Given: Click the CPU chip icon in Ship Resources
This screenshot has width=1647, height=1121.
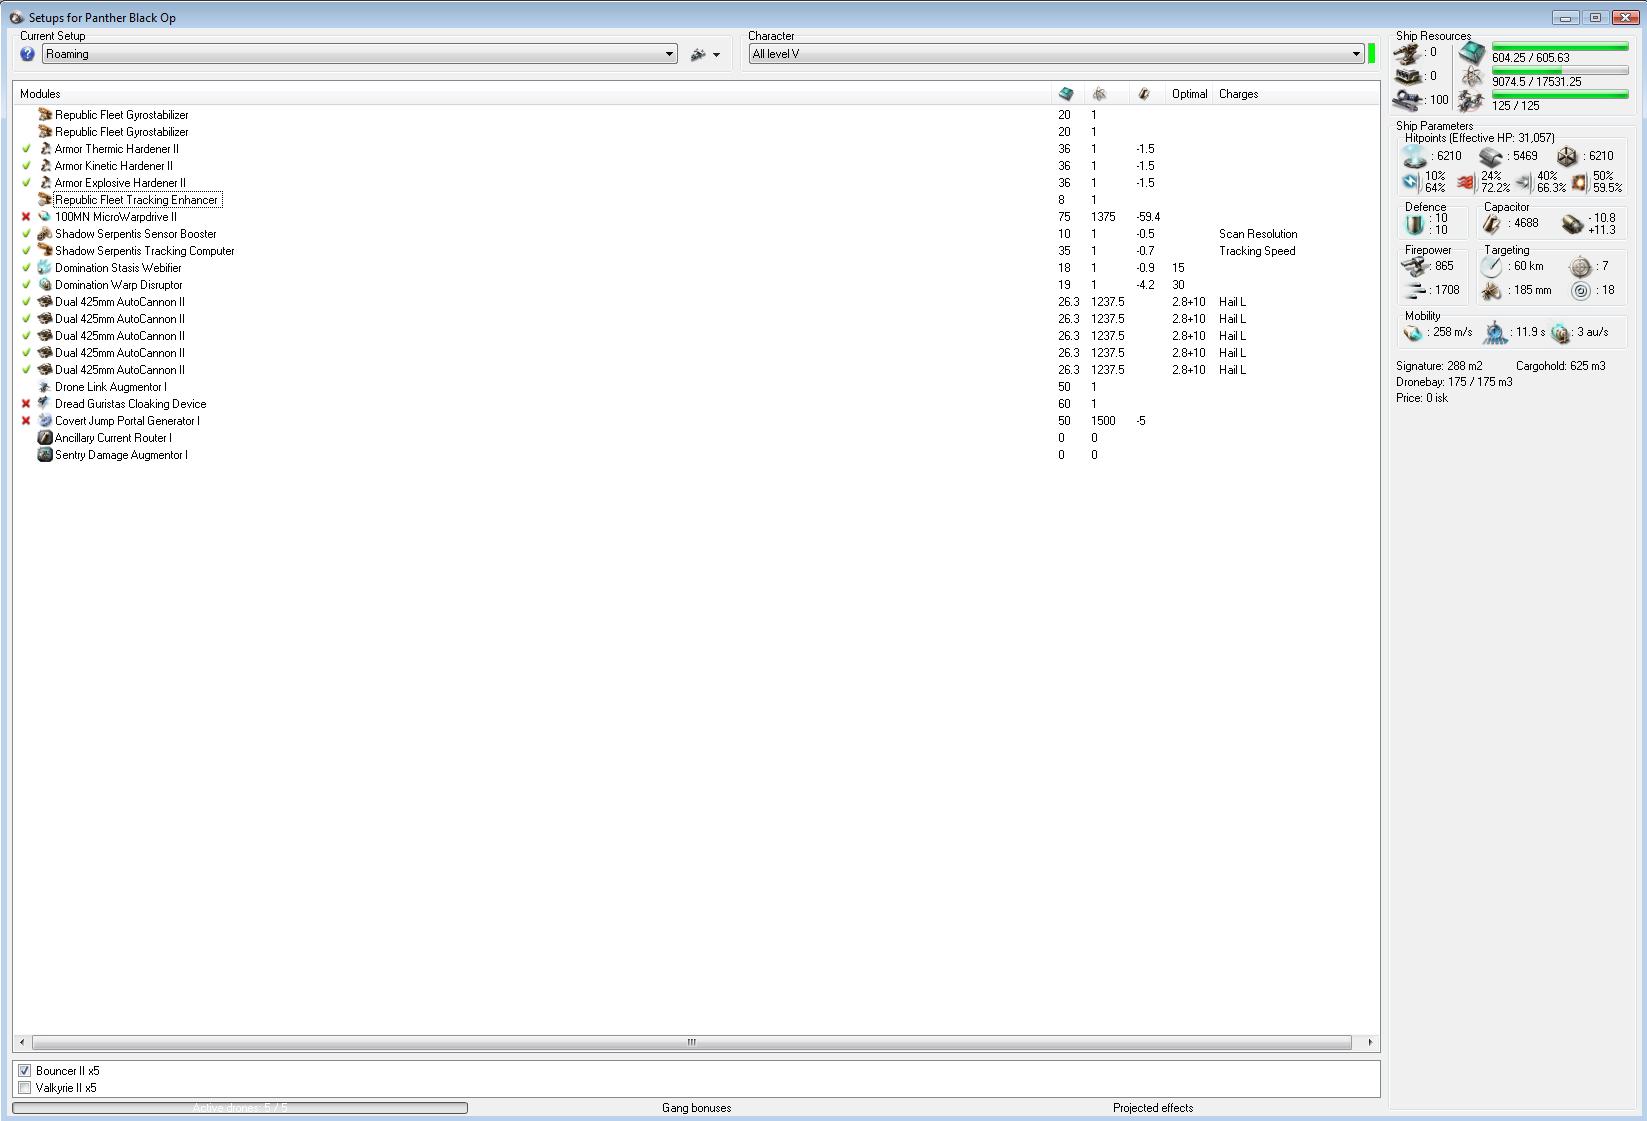Looking at the screenshot, I should (1472, 53).
